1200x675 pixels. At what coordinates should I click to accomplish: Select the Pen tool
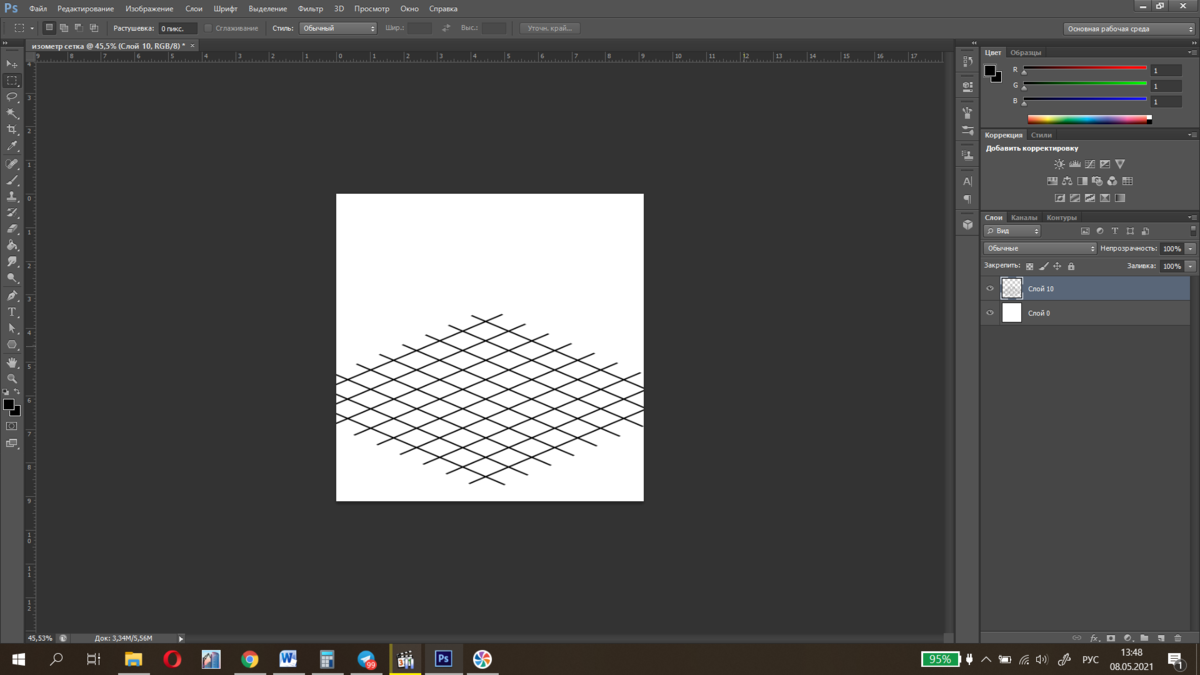click(x=12, y=296)
